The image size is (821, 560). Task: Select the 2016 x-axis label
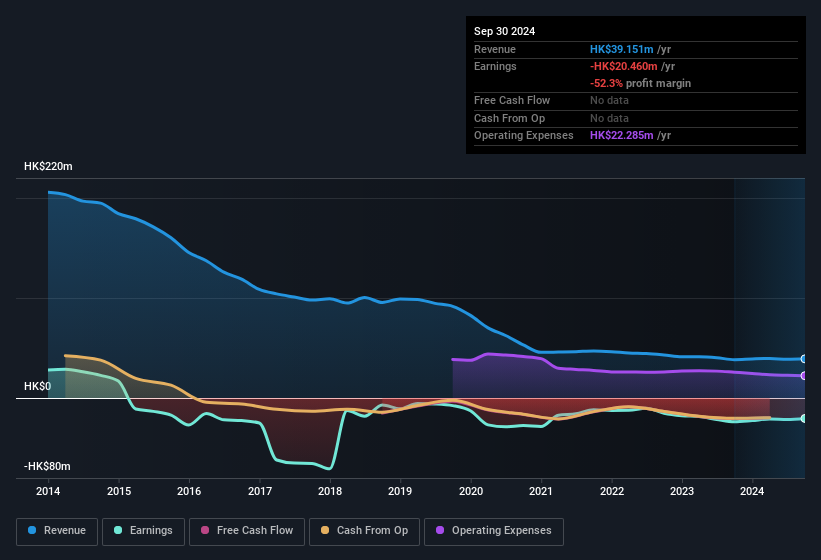click(x=189, y=491)
